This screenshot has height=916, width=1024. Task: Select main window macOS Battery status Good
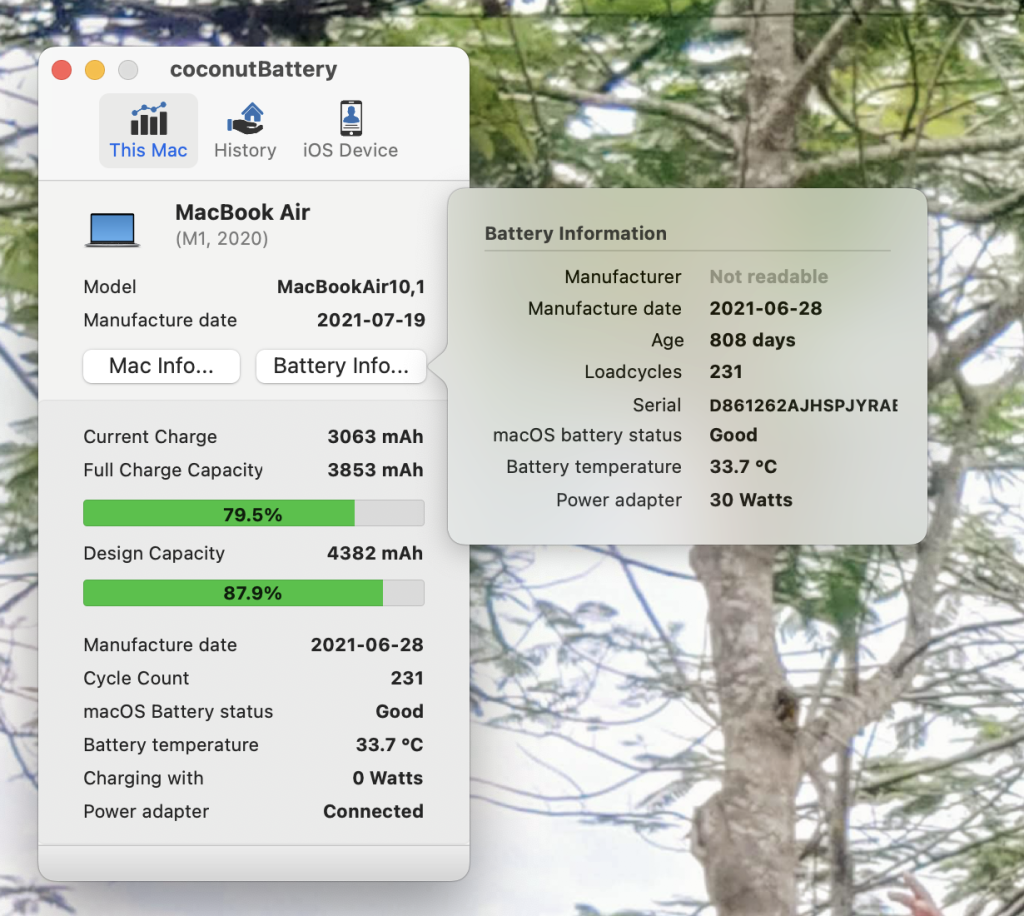coord(399,712)
